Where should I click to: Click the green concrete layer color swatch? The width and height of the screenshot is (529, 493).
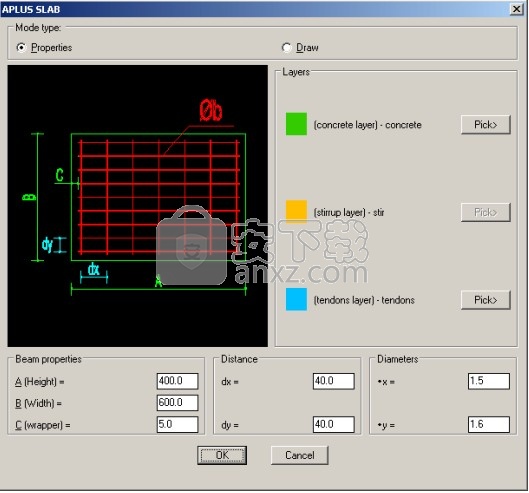(296, 124)
